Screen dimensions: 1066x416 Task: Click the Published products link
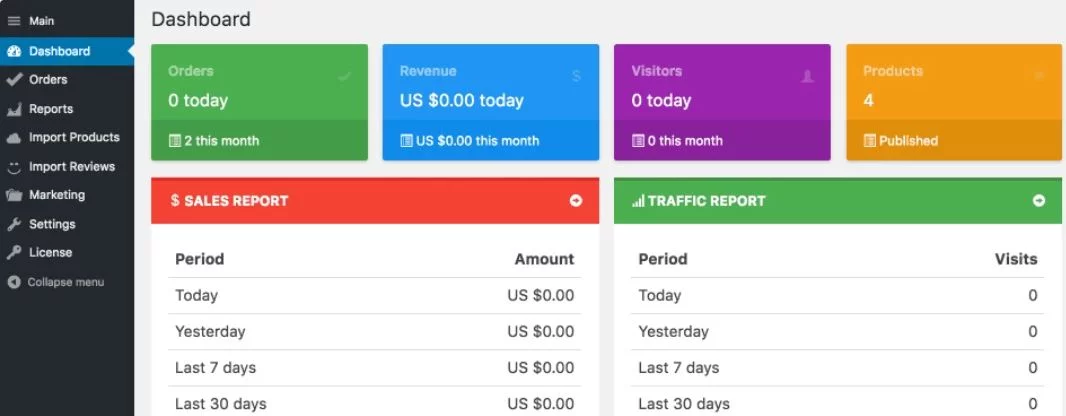pyautogui.click(x=908, y=141)
